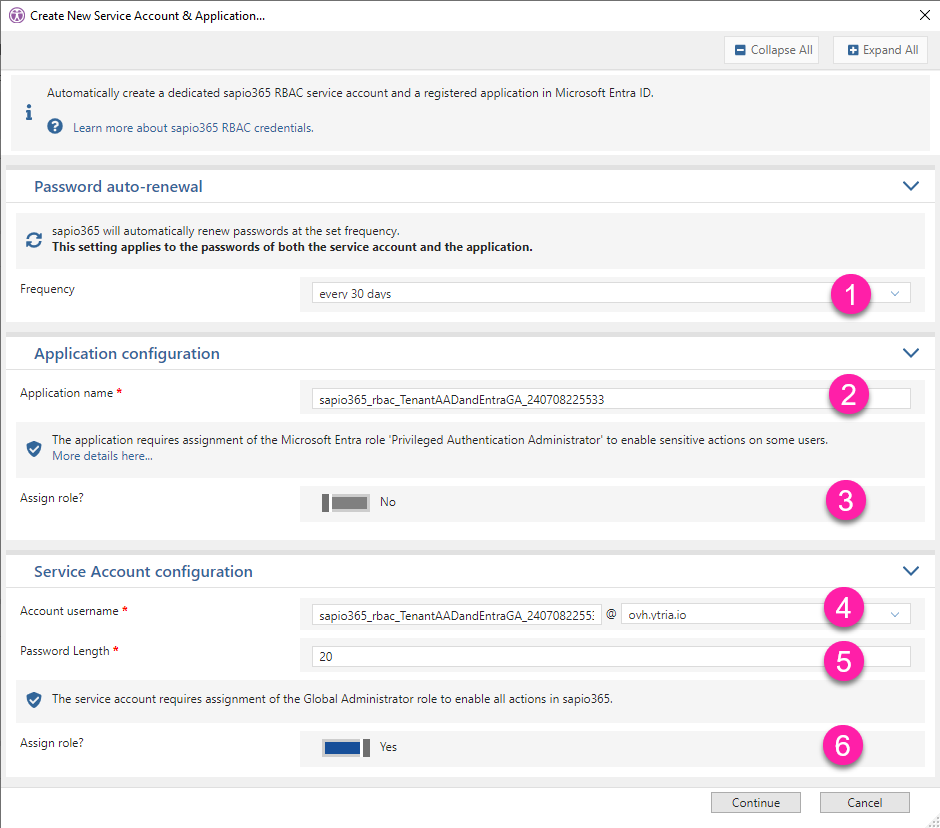Select the Password Length input field
Viewport: 940px width, 828px height.
[x=600, y=656]
